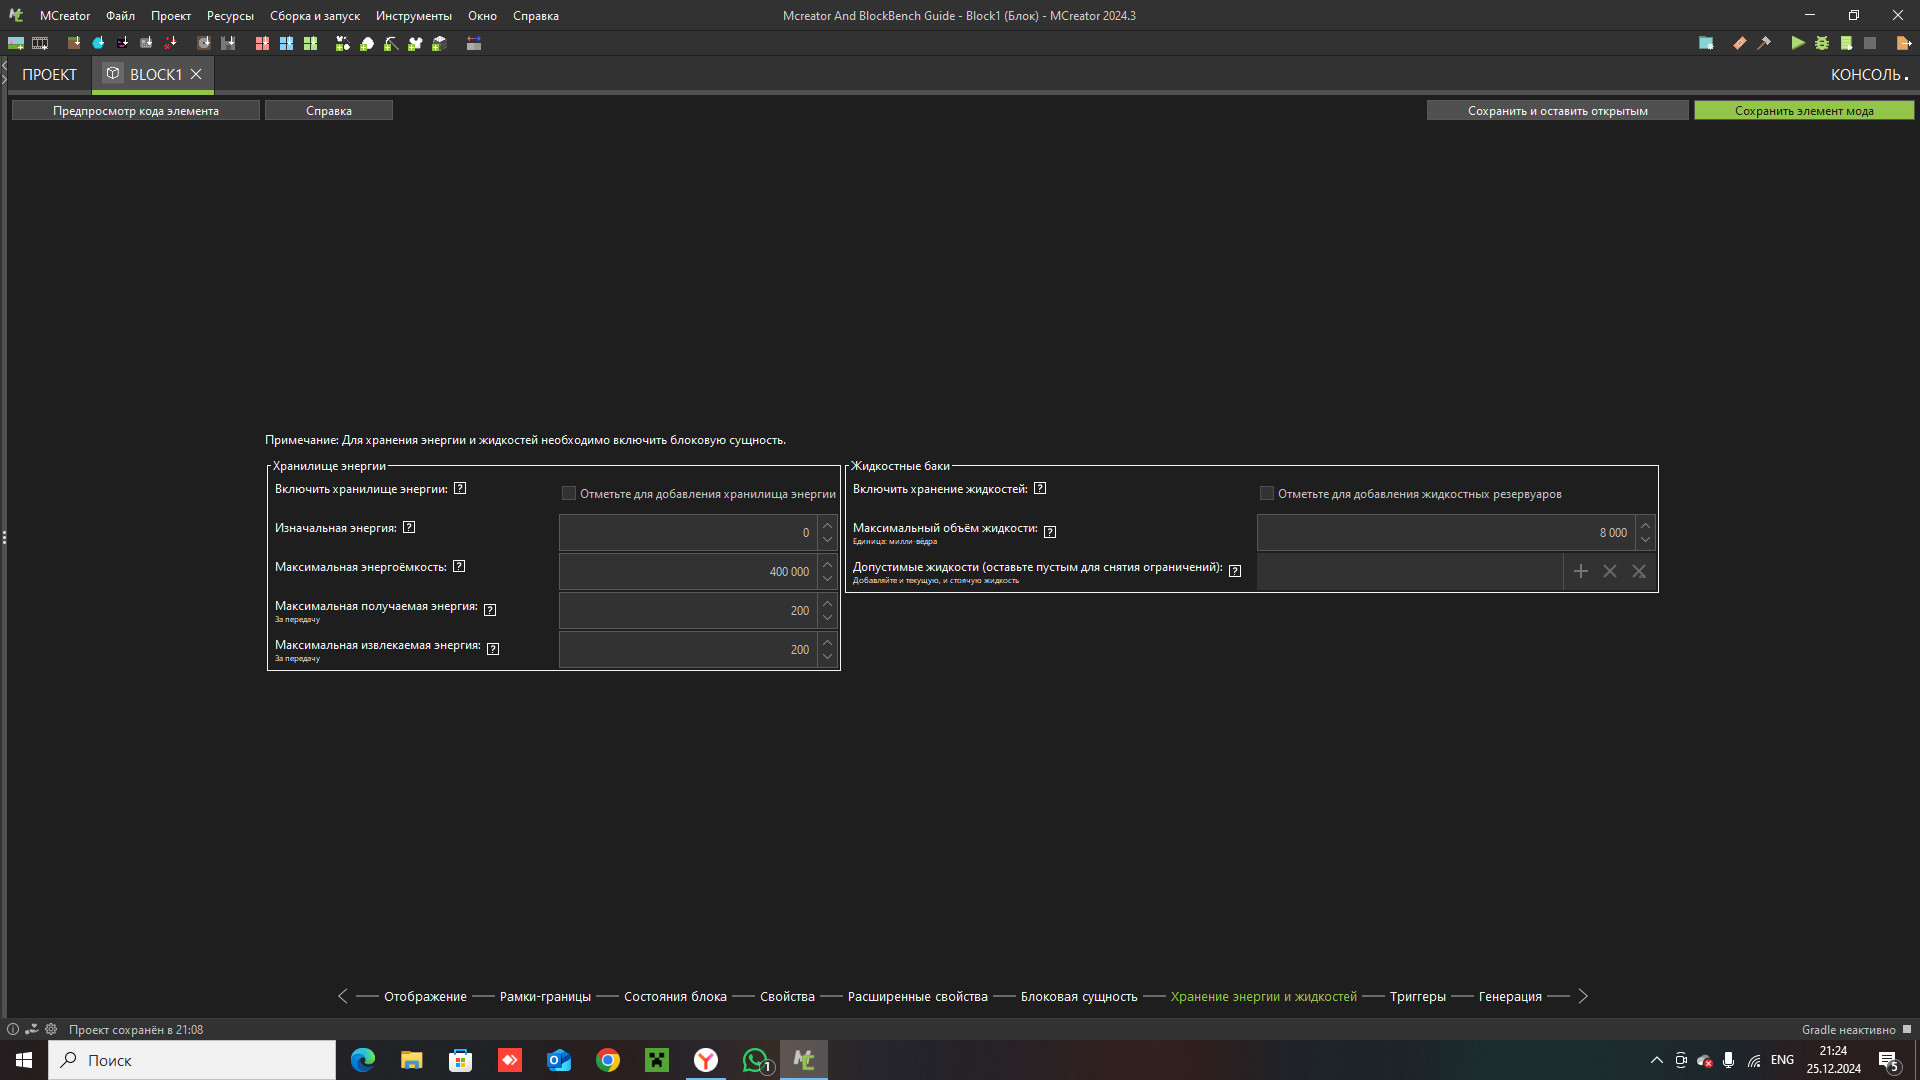The image size is (1920, 1080).
Task: Go to next page using right chevron
Action: (1583, 996)
